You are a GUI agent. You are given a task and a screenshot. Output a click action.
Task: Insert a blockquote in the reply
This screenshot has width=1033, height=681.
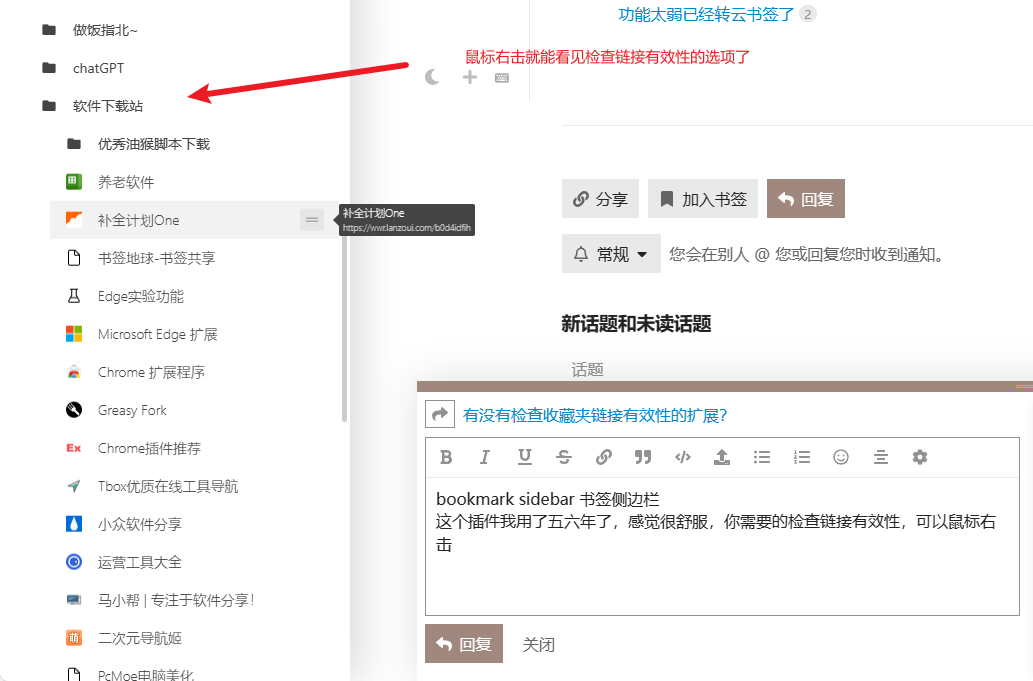coord(643,457)
